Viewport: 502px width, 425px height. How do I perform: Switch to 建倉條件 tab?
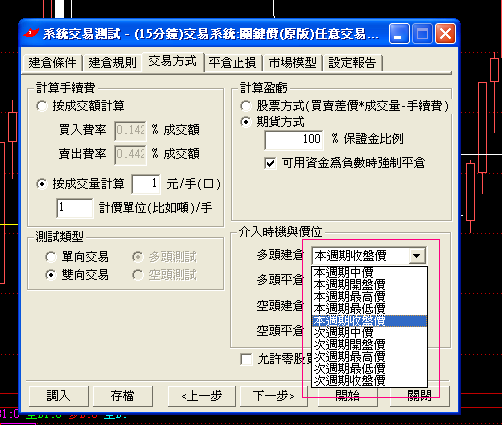click(52, 63)
